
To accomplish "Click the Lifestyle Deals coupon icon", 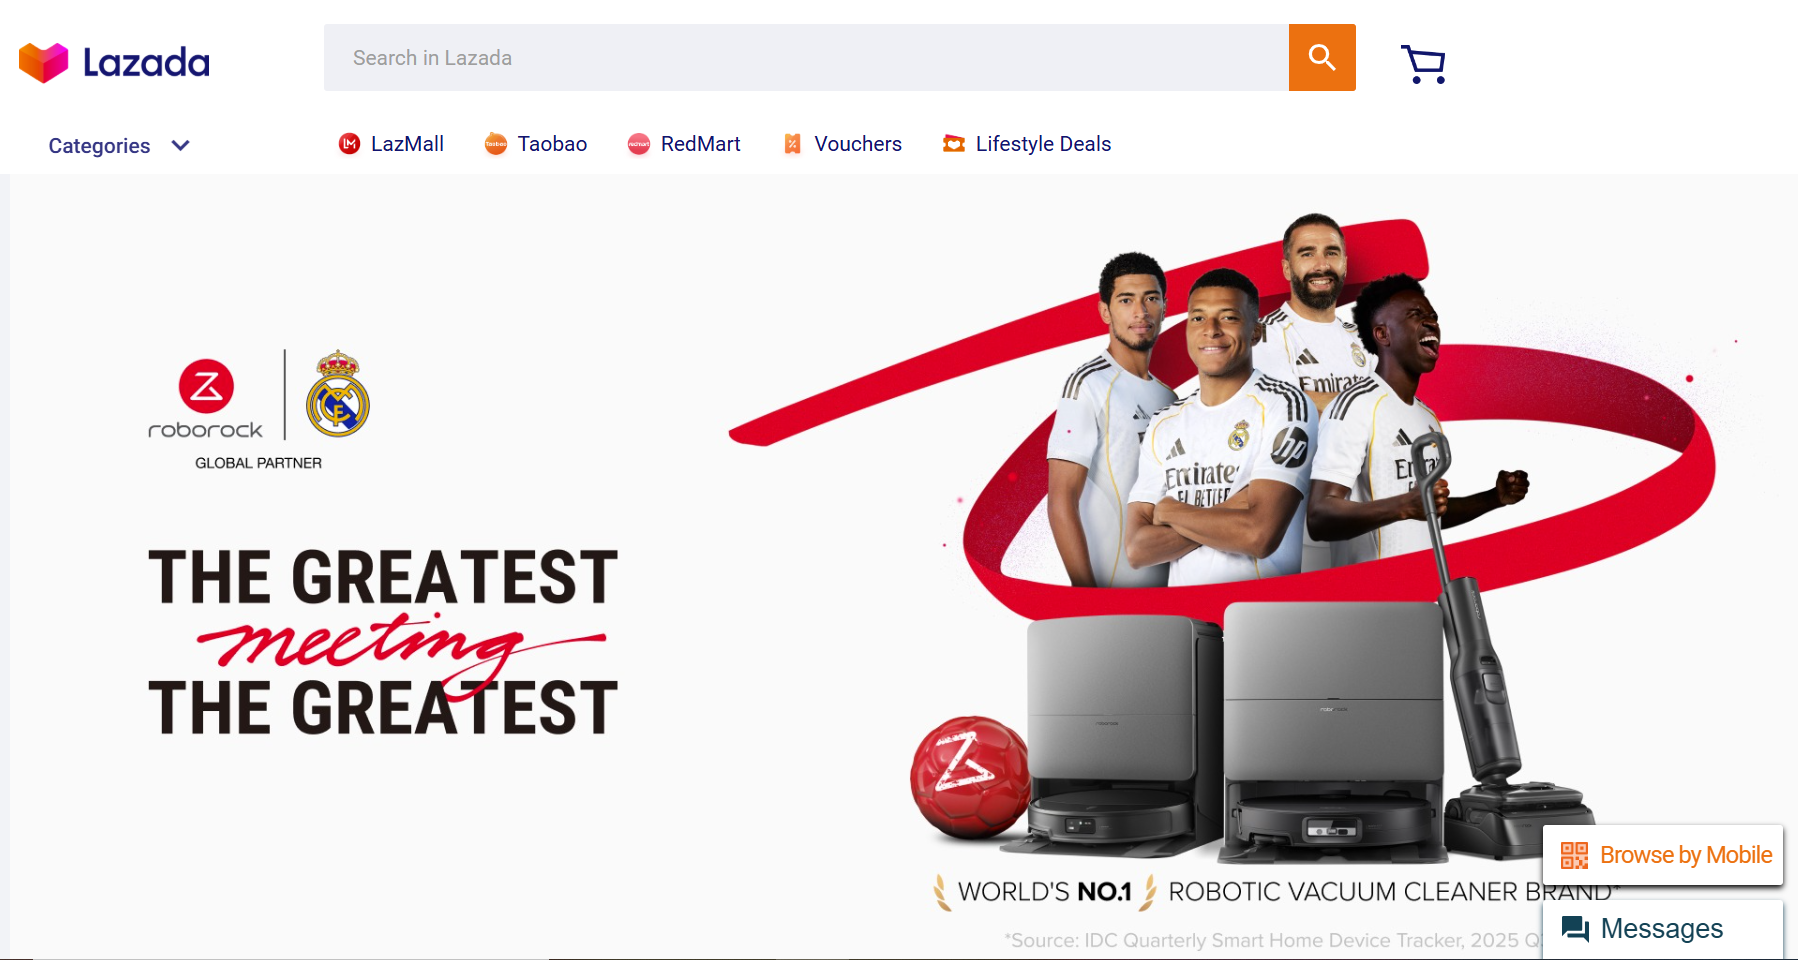I will click(x=954, y=144).
